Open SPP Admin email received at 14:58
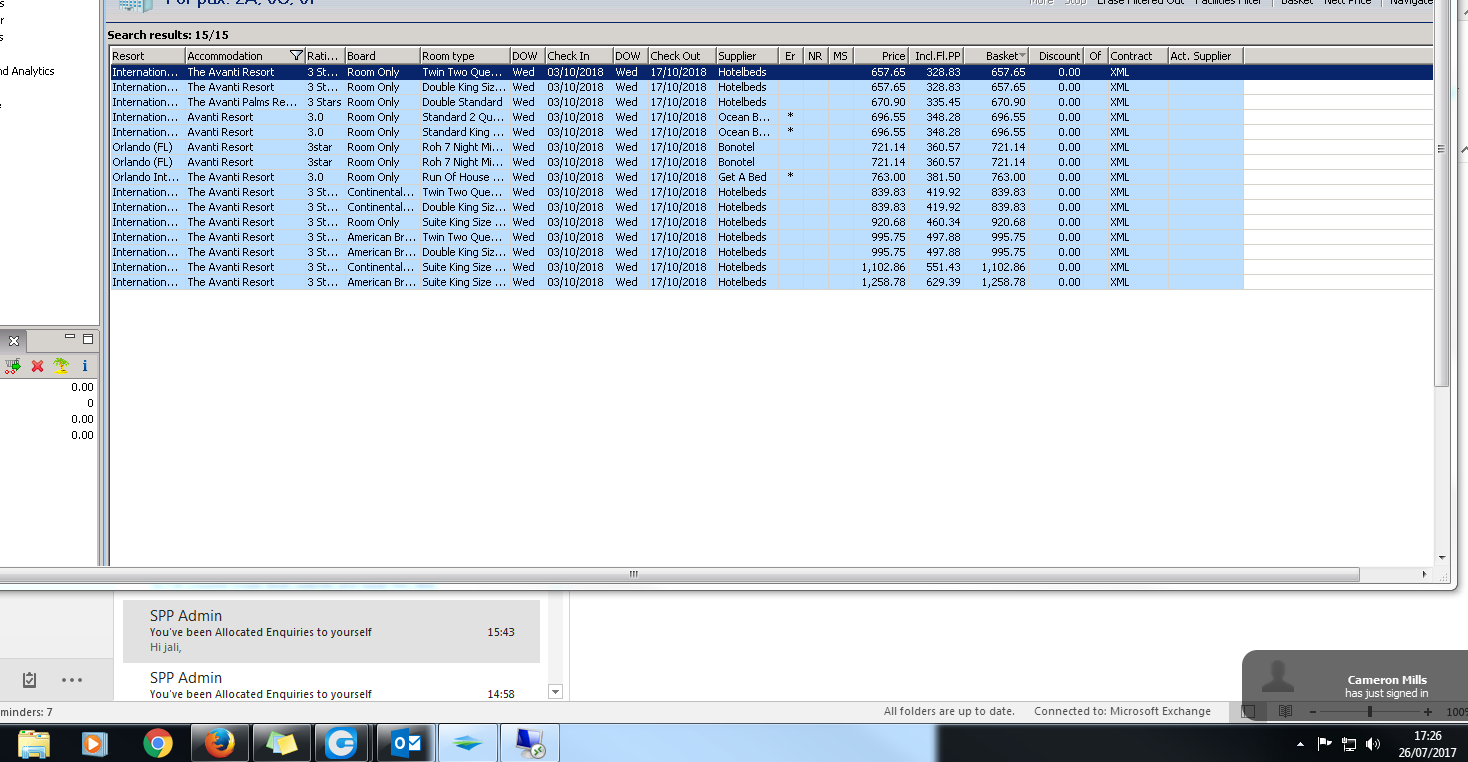This screenshot has height=762, width=1468. coord(331,683)
